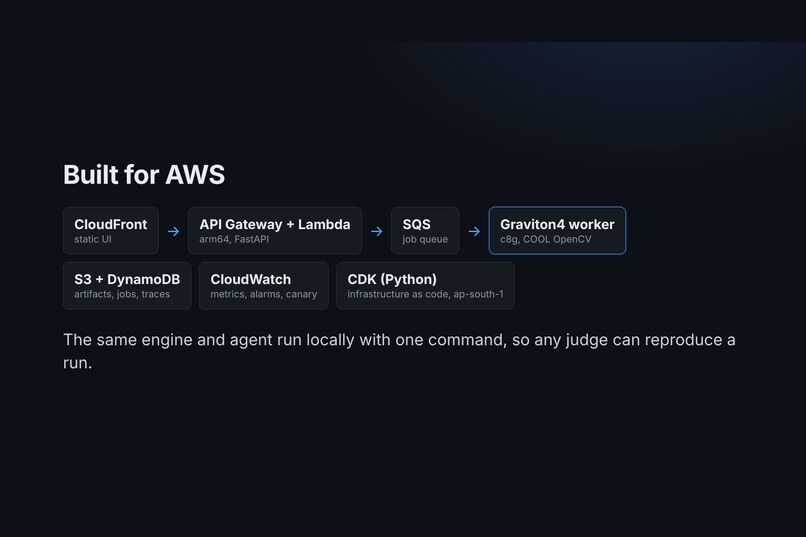Click the paragraph about running locally

[x=399, y=351]
